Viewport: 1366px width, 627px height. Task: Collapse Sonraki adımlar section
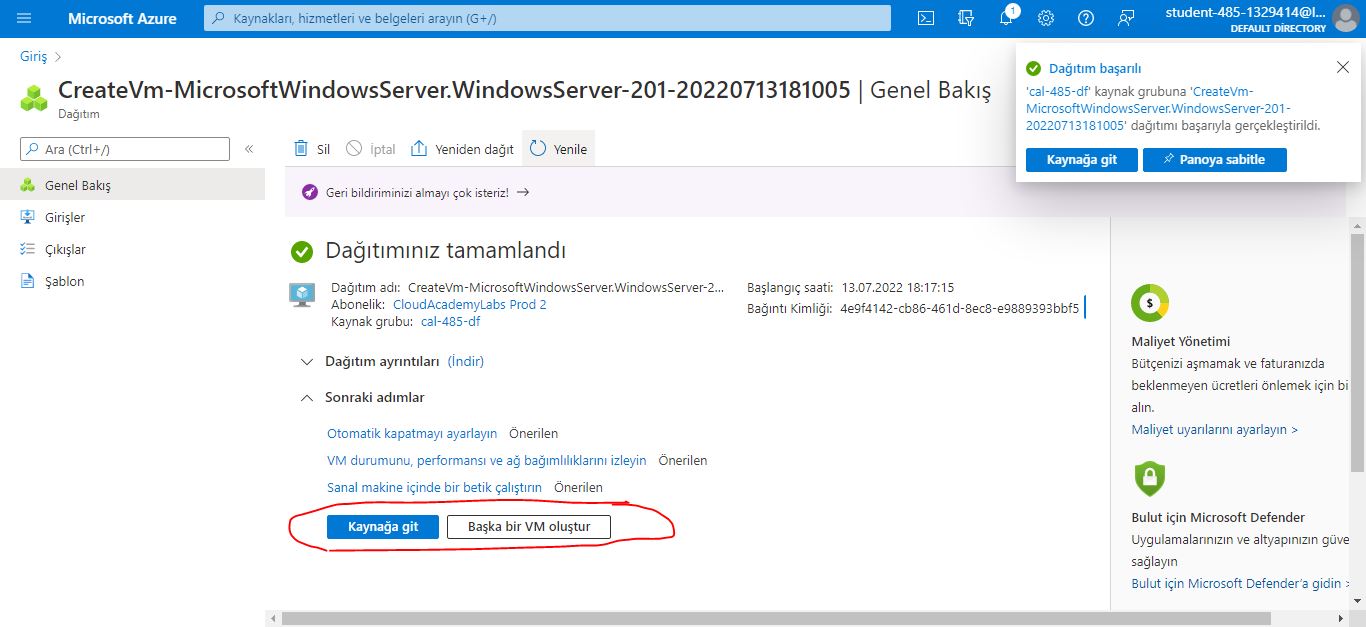307,397
